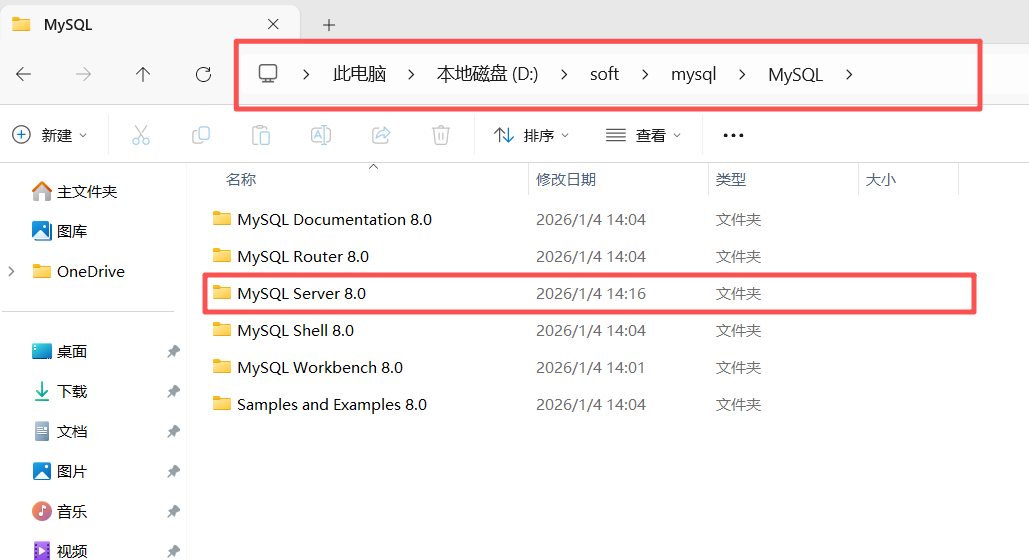The height and width of the screenshot is (560, 1029).
Task: Click the forward navigation arrow
Action: click(x=83, y=74)
